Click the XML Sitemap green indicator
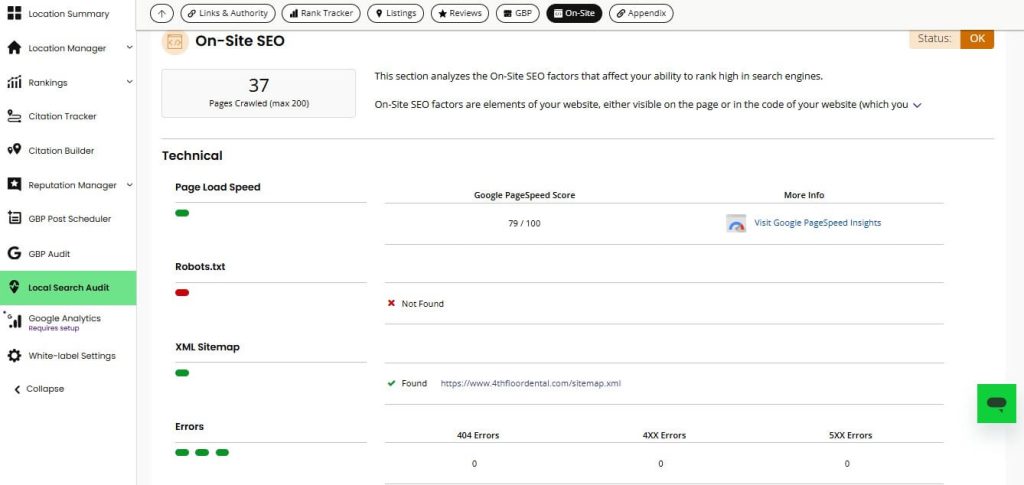Viewport: 1024px width, 485px height. click(x=182, y=373)
